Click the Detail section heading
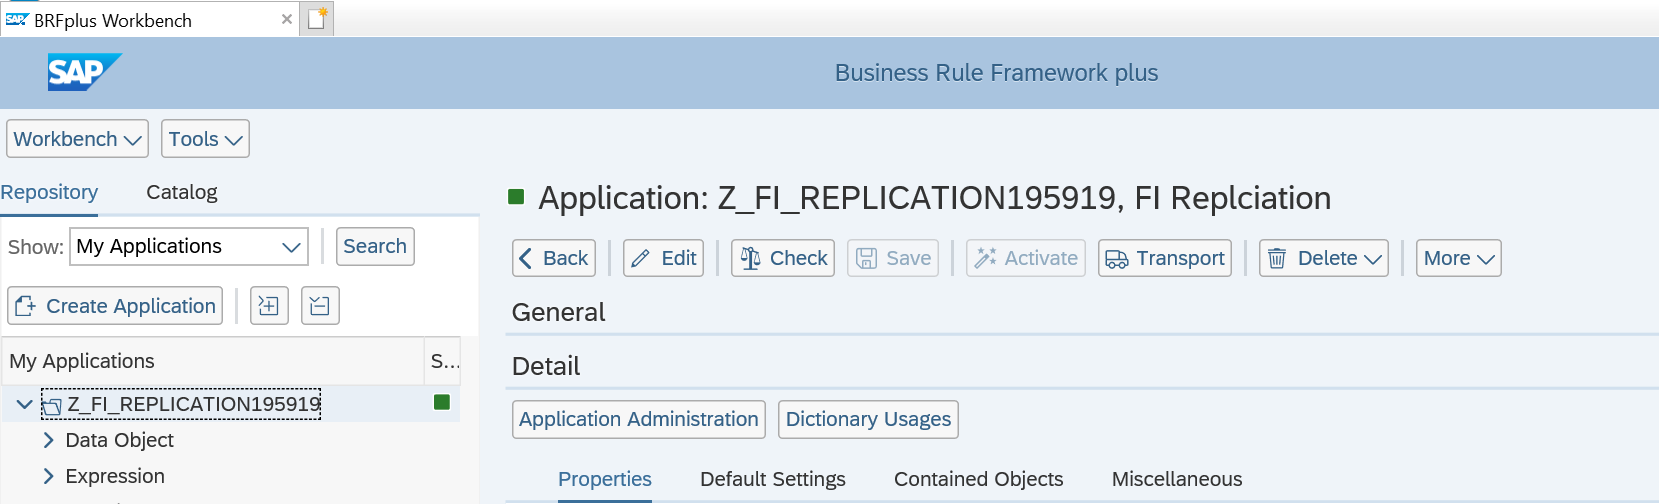Screen dimensions: 1659x504 (546, 366)
